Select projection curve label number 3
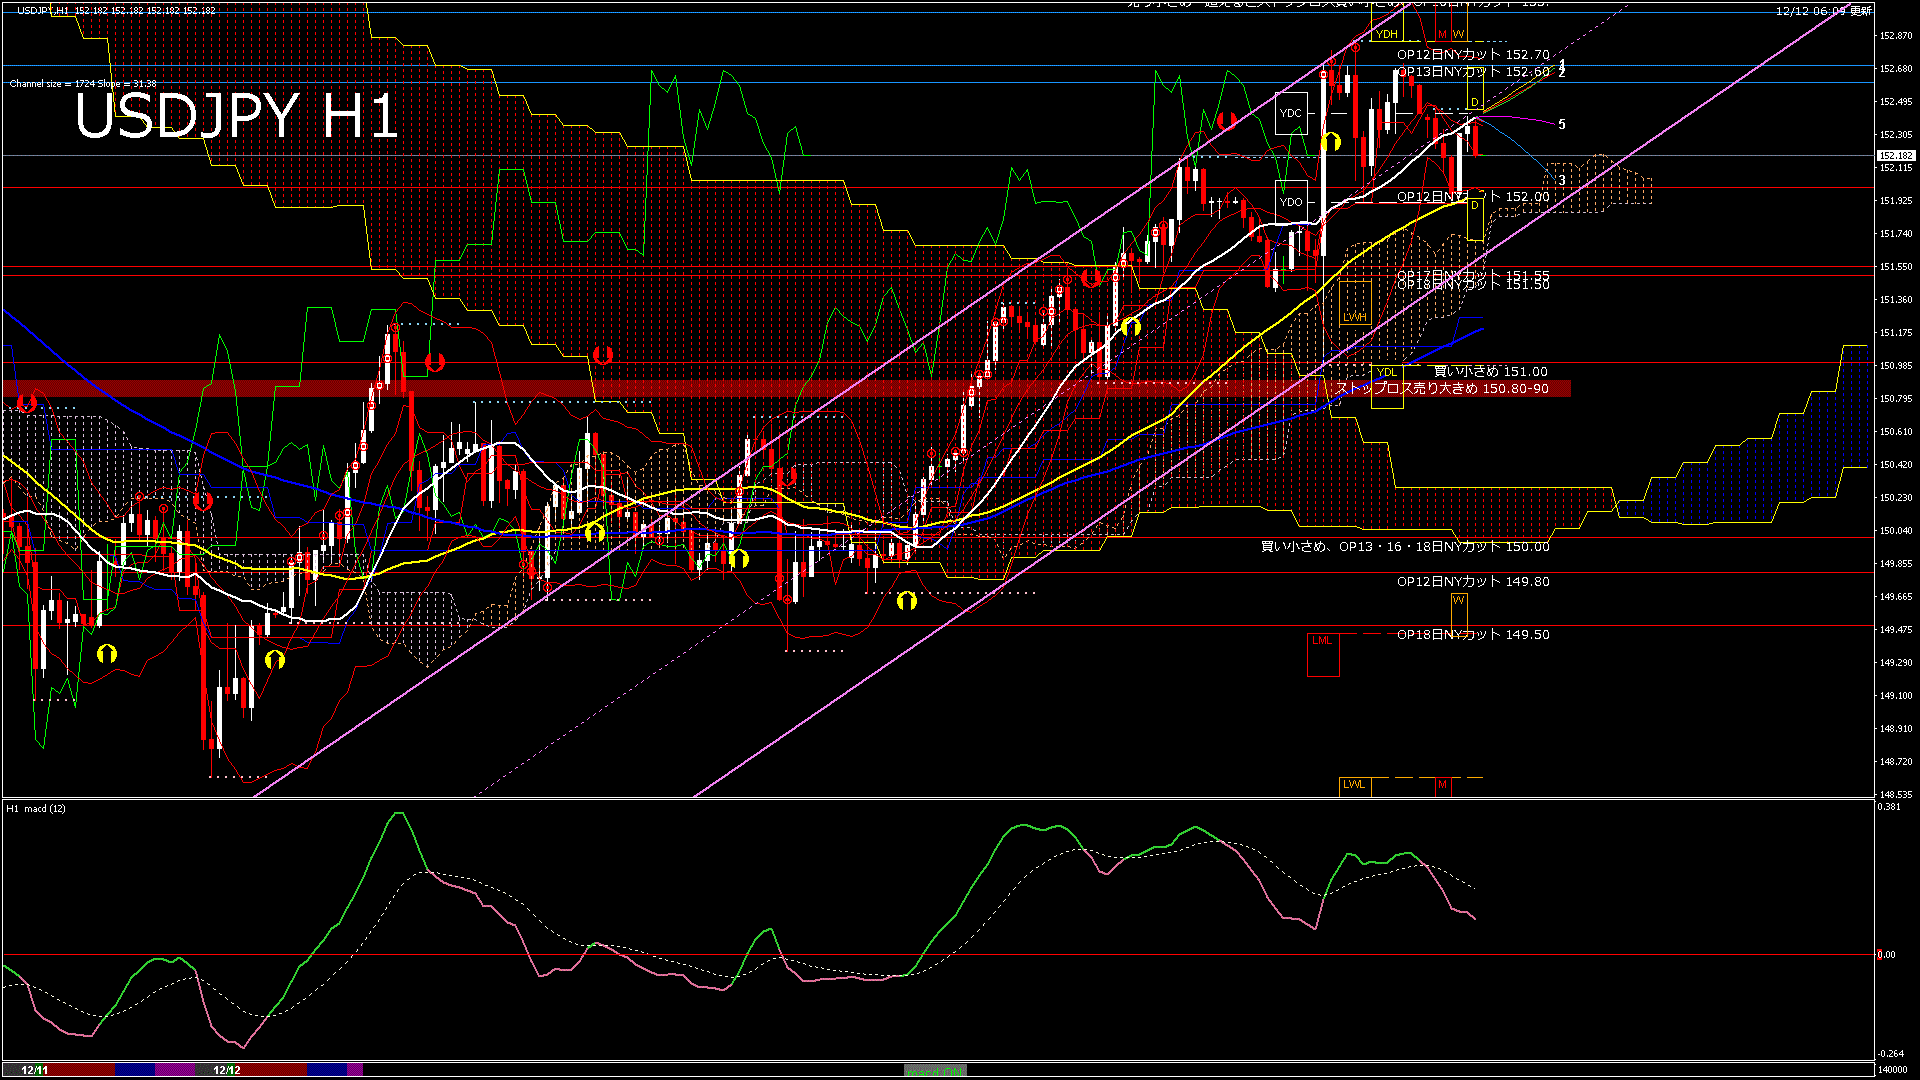Screen dimensions: 1920x1080 [1562, 181]
